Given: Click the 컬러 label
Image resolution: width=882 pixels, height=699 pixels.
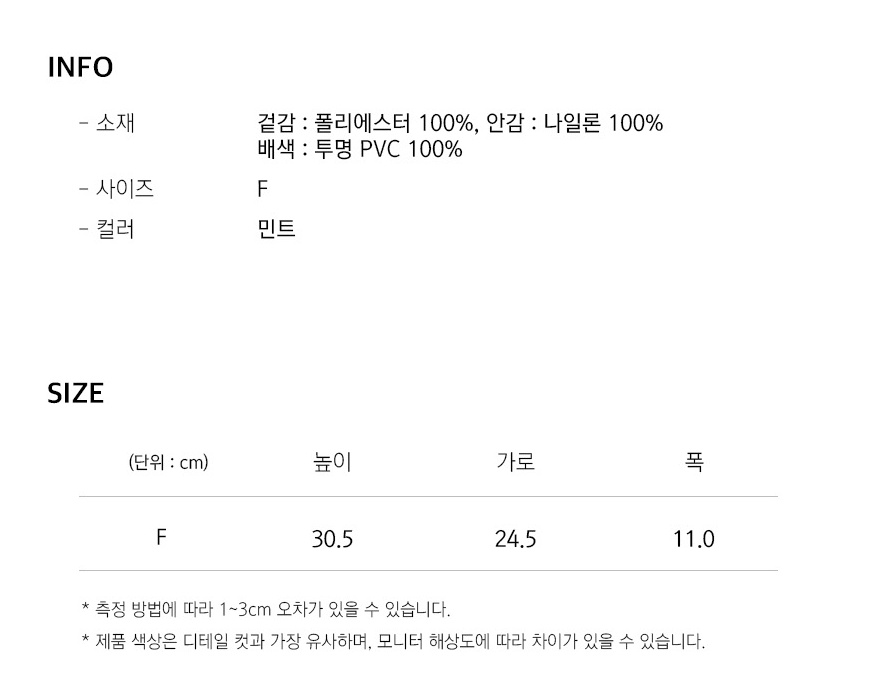Looking at the screenshot, I should coord(115,230).
